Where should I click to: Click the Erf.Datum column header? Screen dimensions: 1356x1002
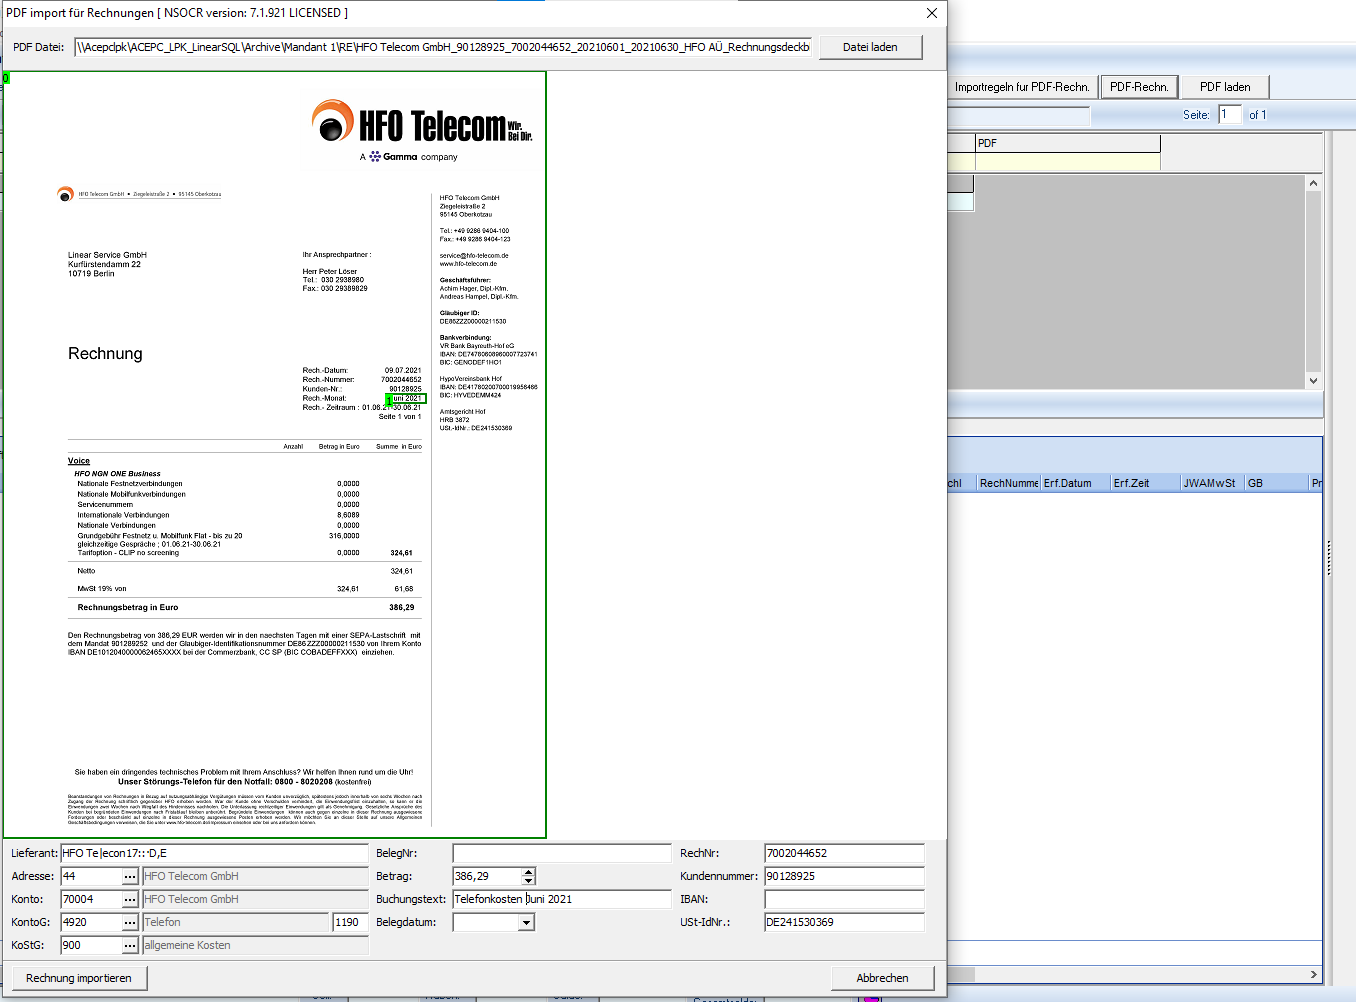[1076, 483]
